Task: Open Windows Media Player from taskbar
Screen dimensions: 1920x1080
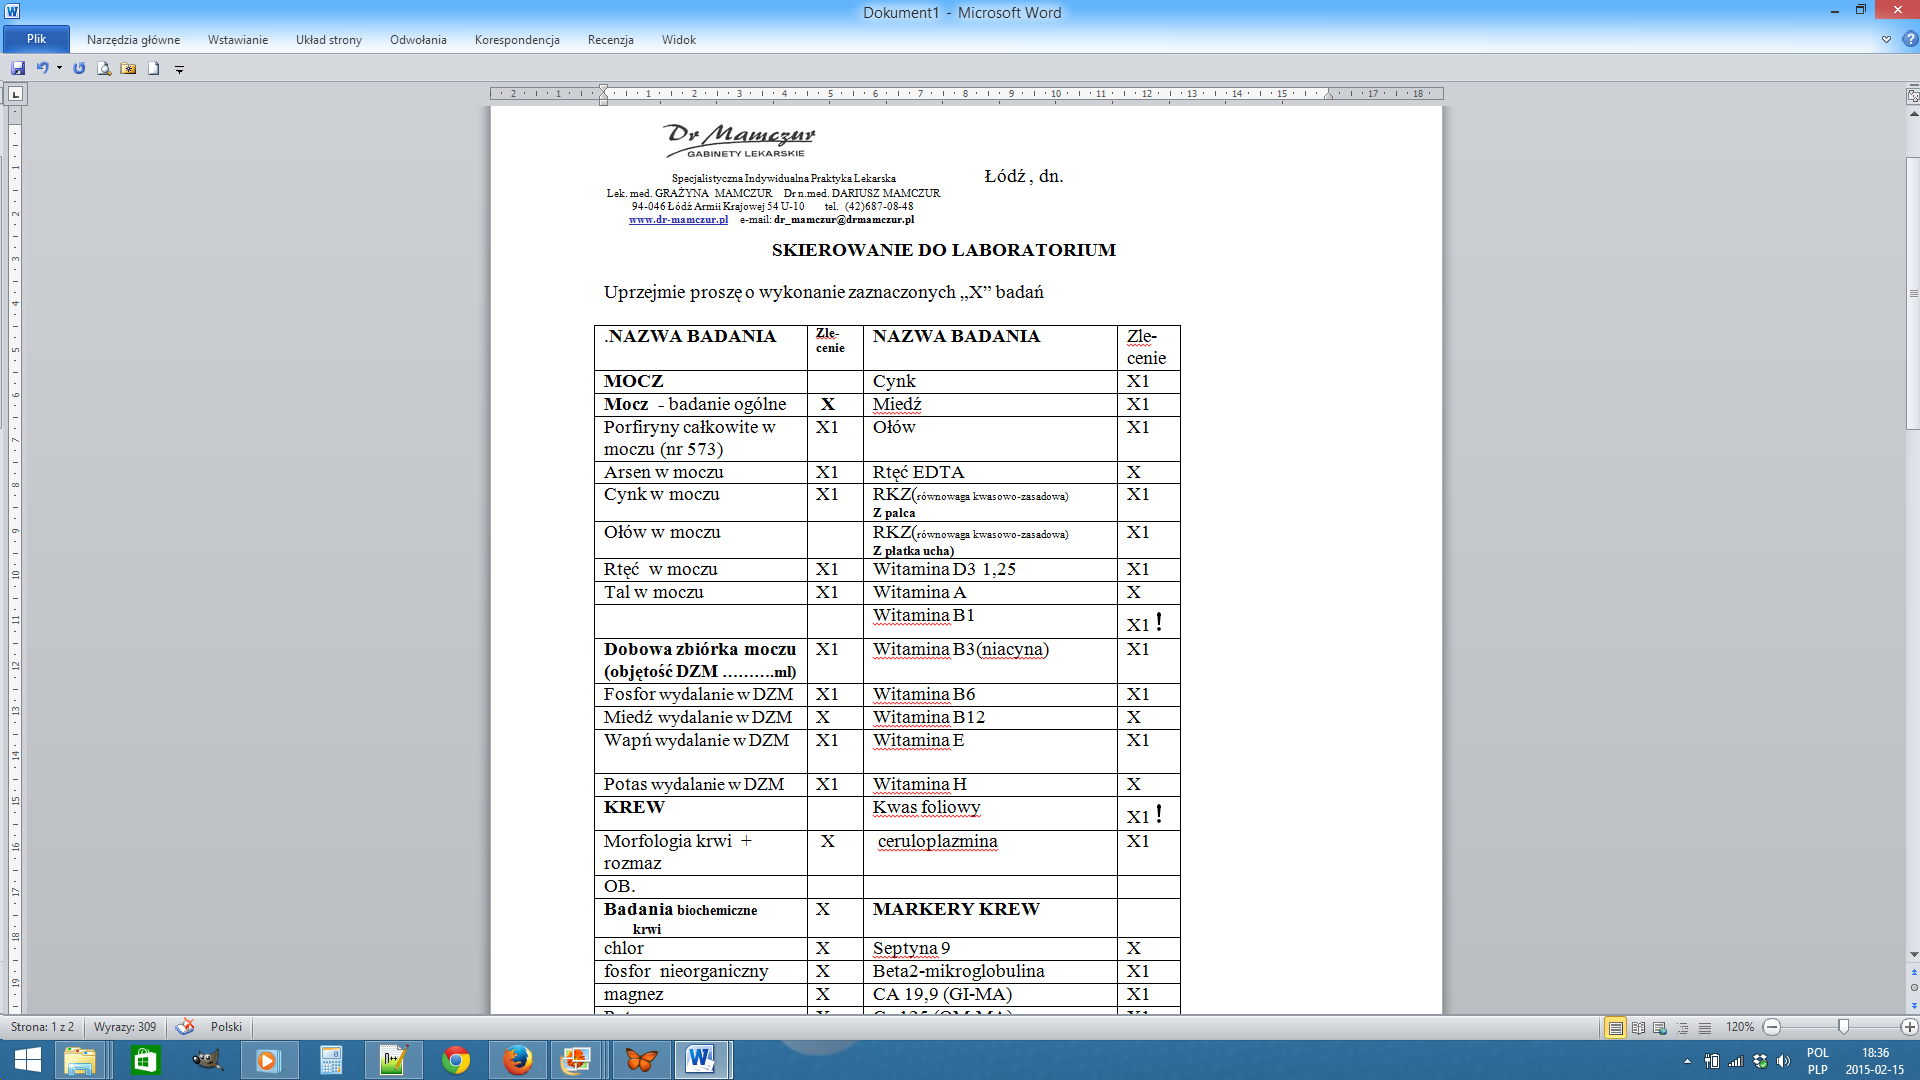Action: click(268, 1060)
